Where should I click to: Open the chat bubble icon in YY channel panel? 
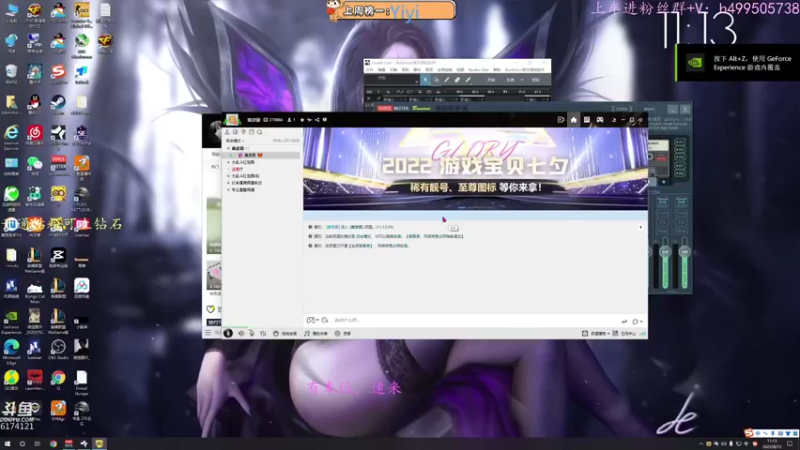point(235,132)
